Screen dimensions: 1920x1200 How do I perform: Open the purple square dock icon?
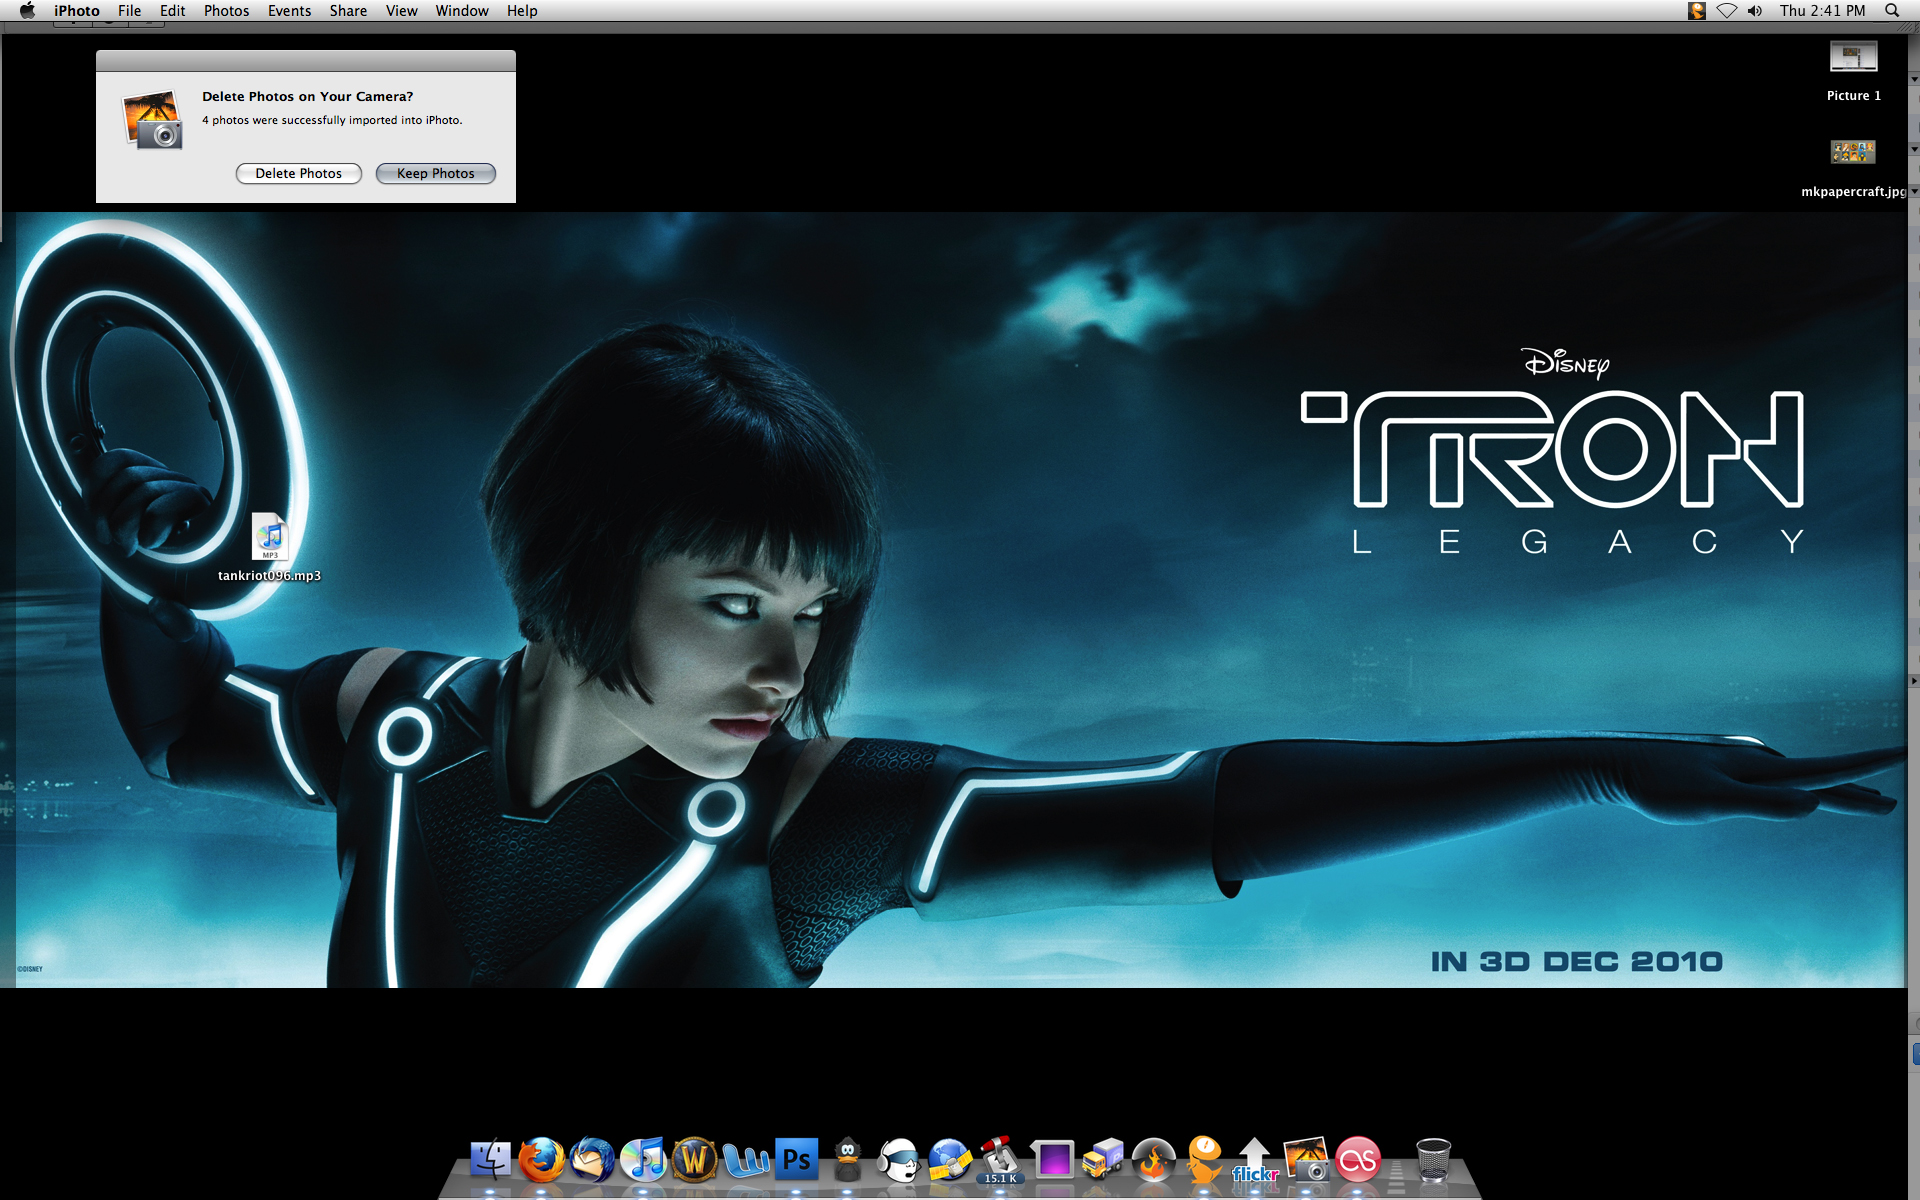1052,1160
